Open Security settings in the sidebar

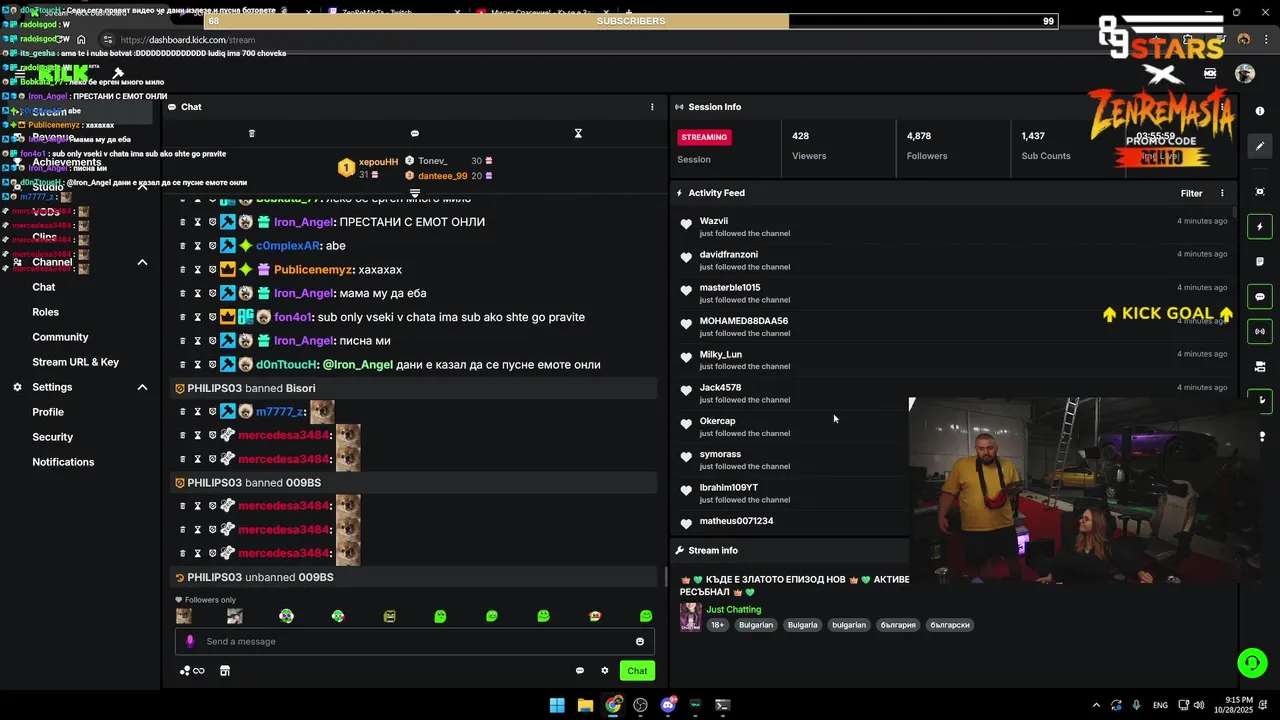click(53, 437)
